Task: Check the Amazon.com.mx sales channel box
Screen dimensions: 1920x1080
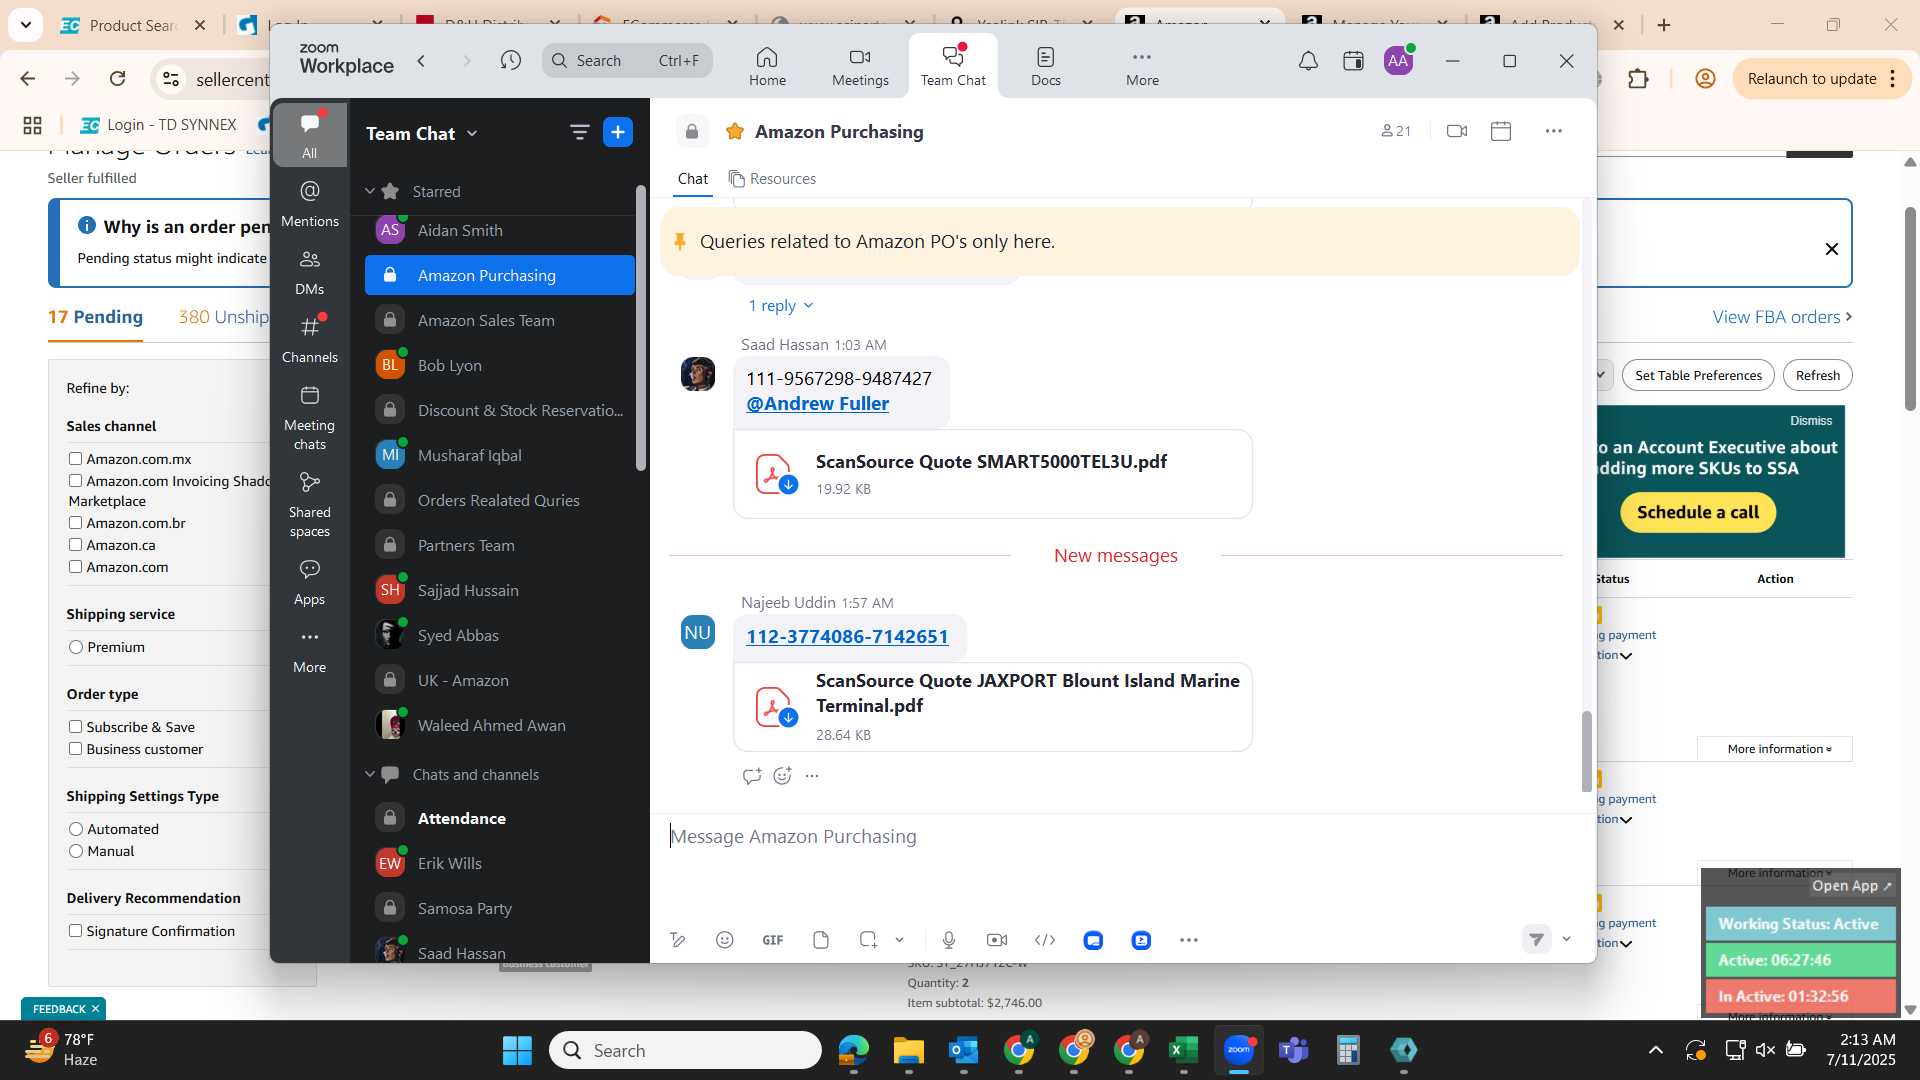Action: (x=75, y=459)
